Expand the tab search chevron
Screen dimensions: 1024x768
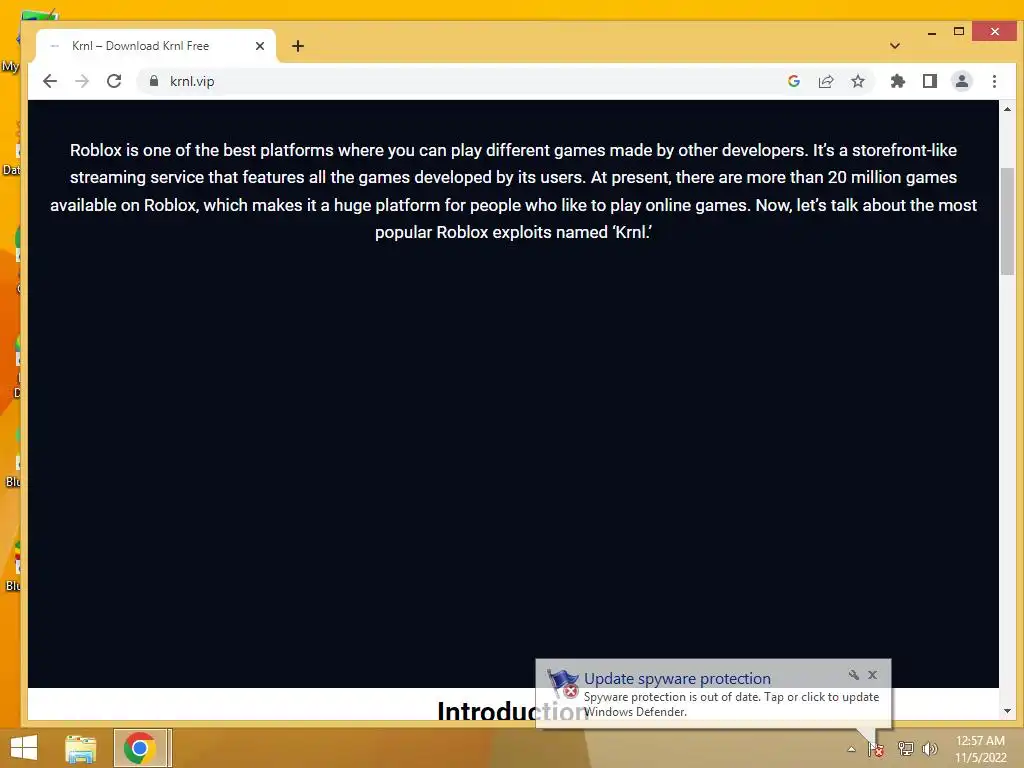click(x=895, y=46)
